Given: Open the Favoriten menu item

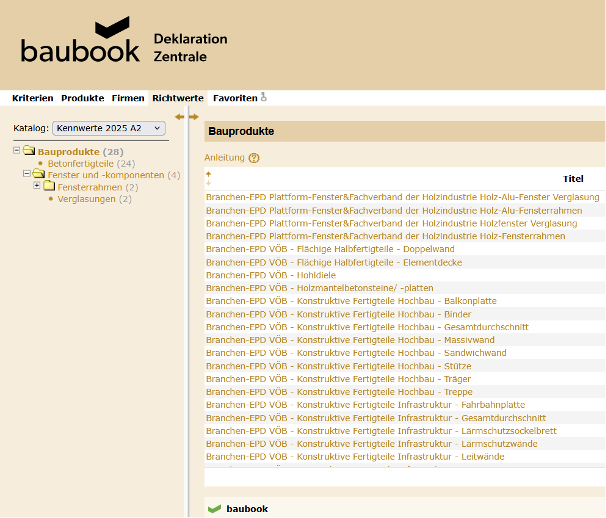Looking at the screenshot, I should tap(235, 98).
